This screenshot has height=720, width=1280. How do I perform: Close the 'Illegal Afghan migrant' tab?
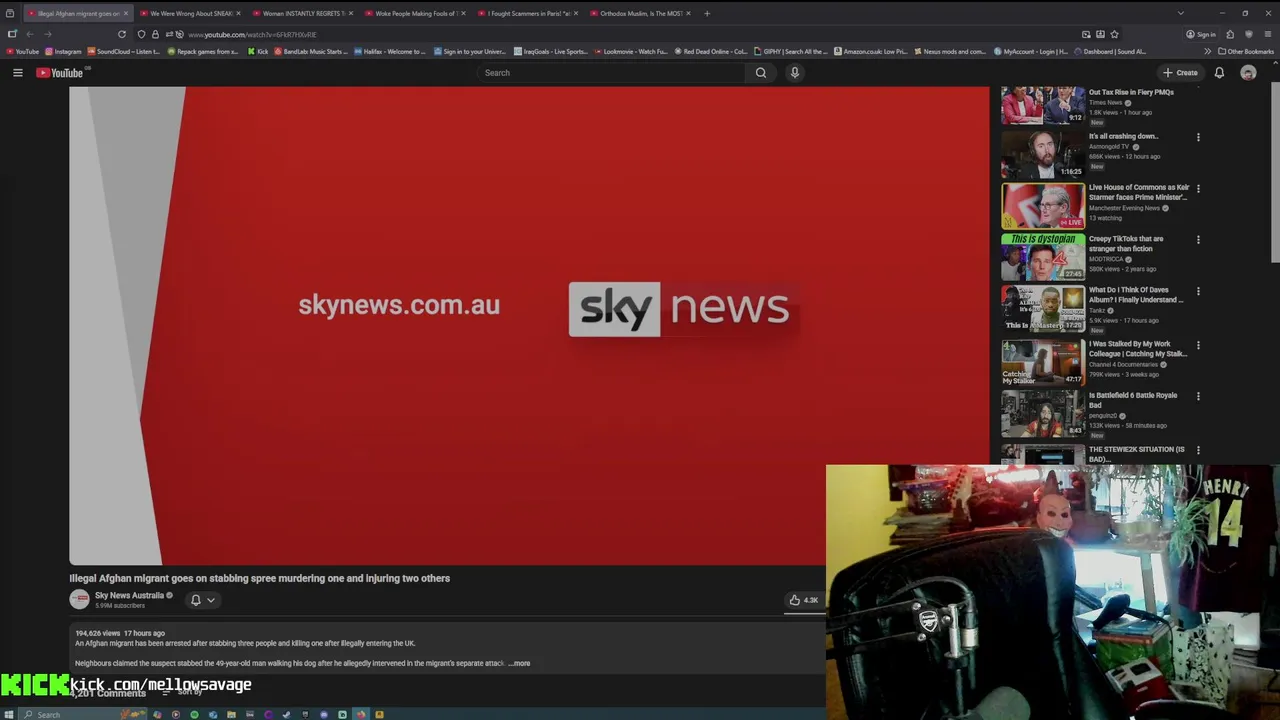pyautogui.click(x=125, y=13)
